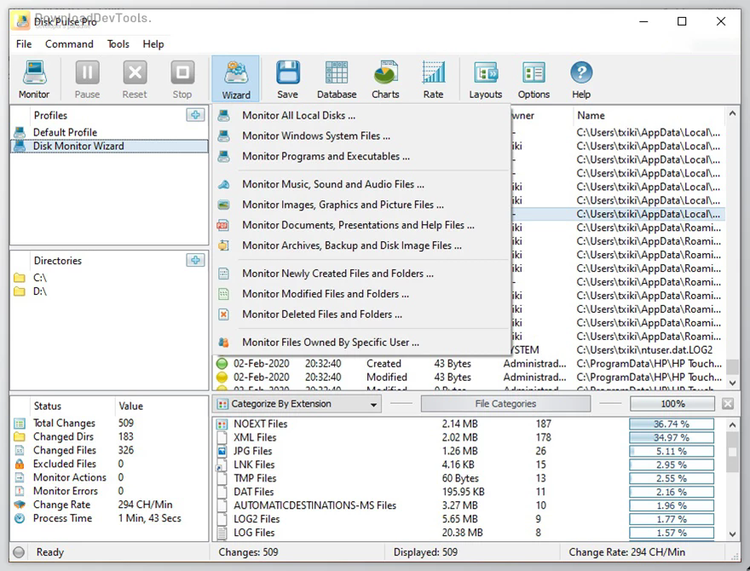Click the Name column header
Viewport: 750px width, 571px height.
[650, 115]
